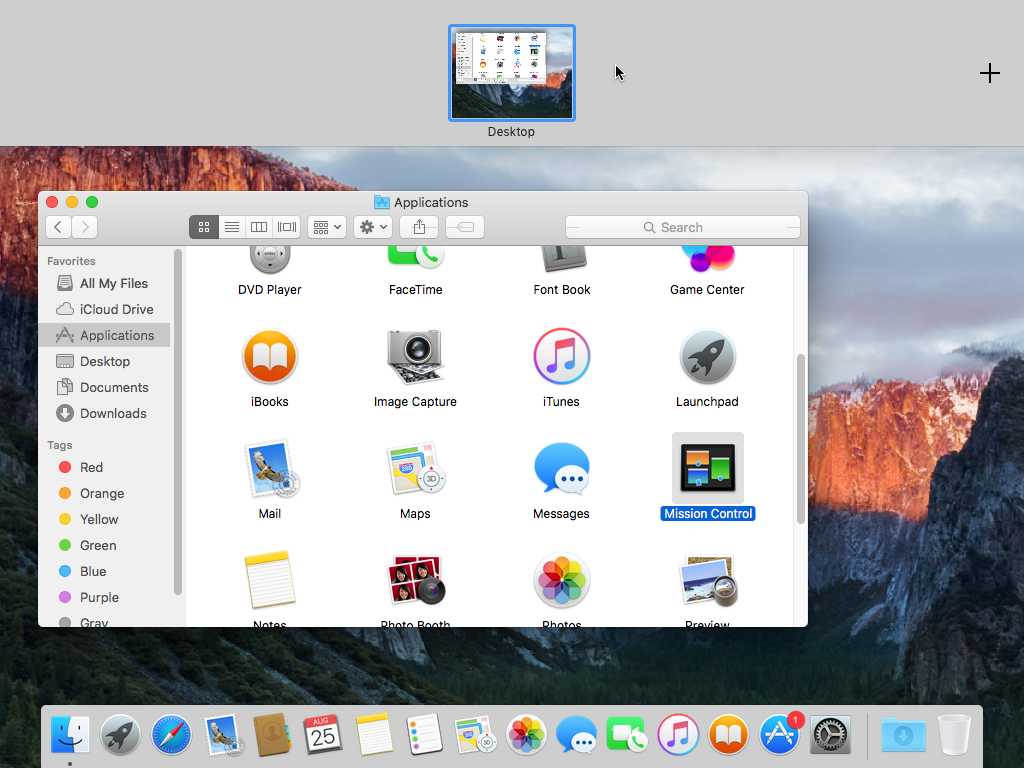Screen dimensions: 1024x768
Task: Select the Notes app in Finder window
Action: click(270, 580)
